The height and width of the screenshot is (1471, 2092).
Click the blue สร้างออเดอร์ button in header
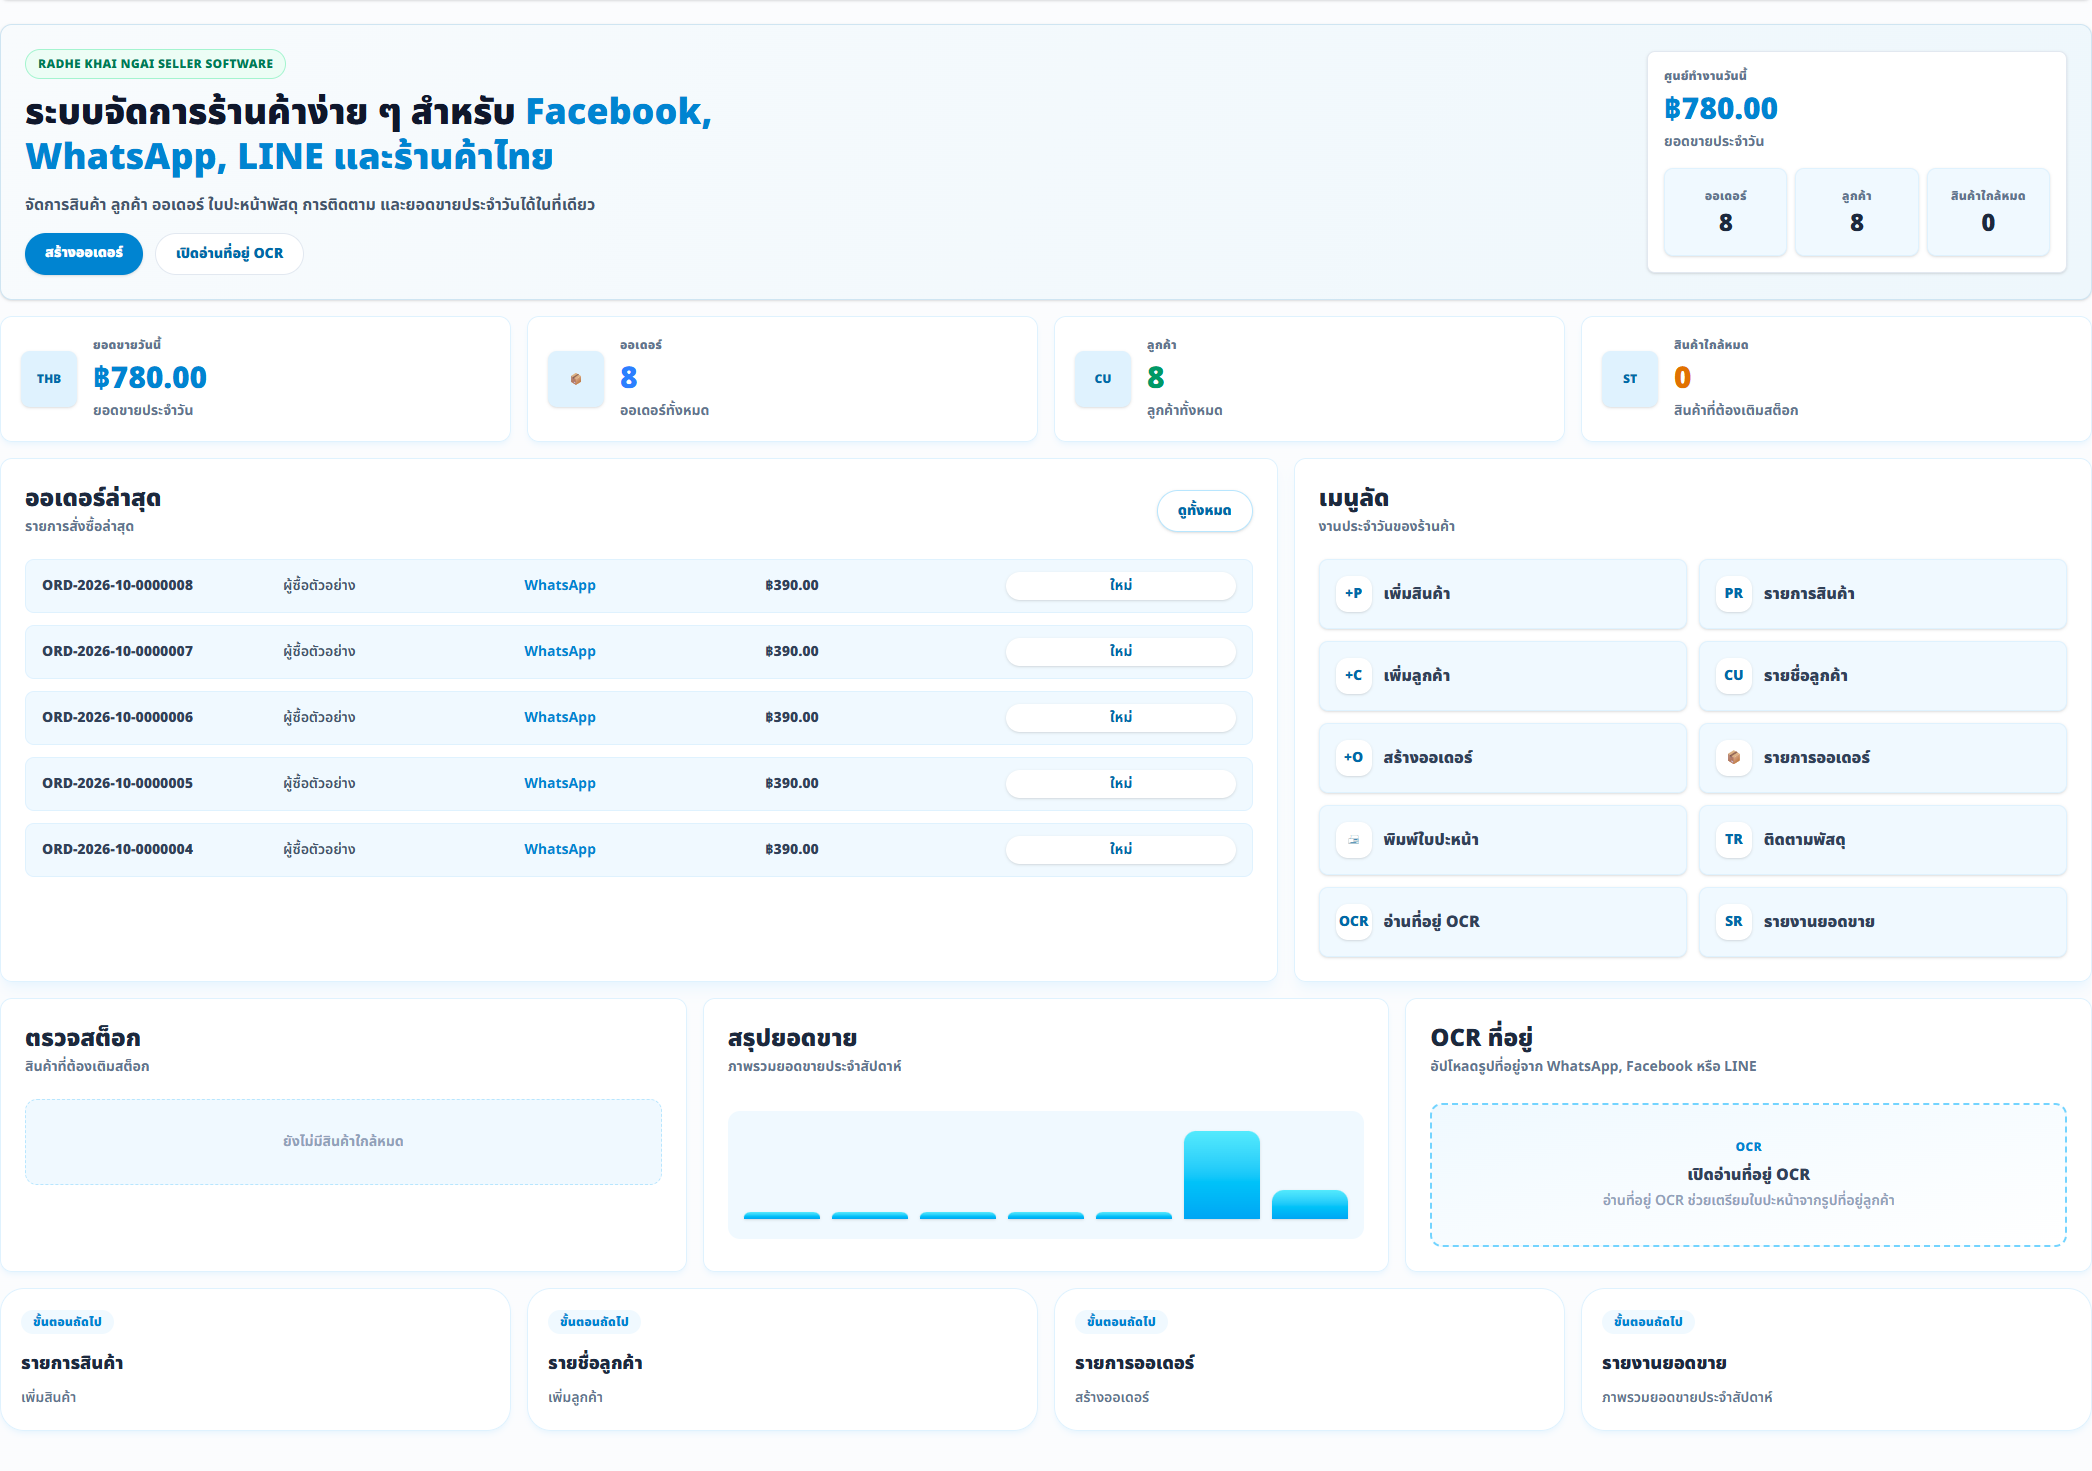[84, 253]
